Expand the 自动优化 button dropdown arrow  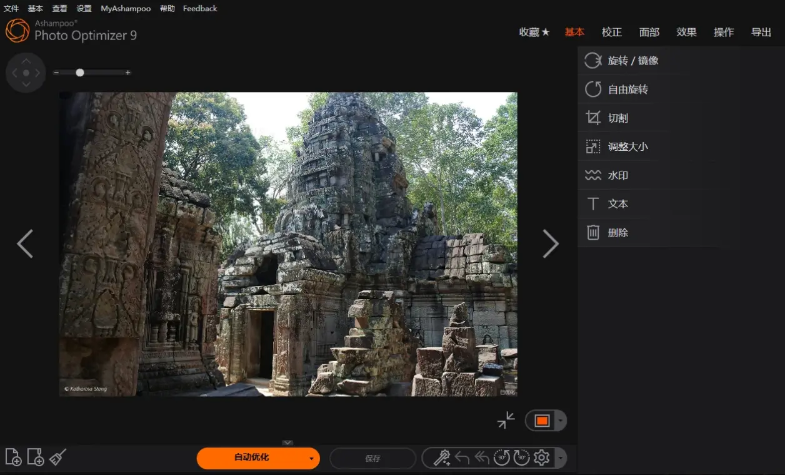pos(312,459)
